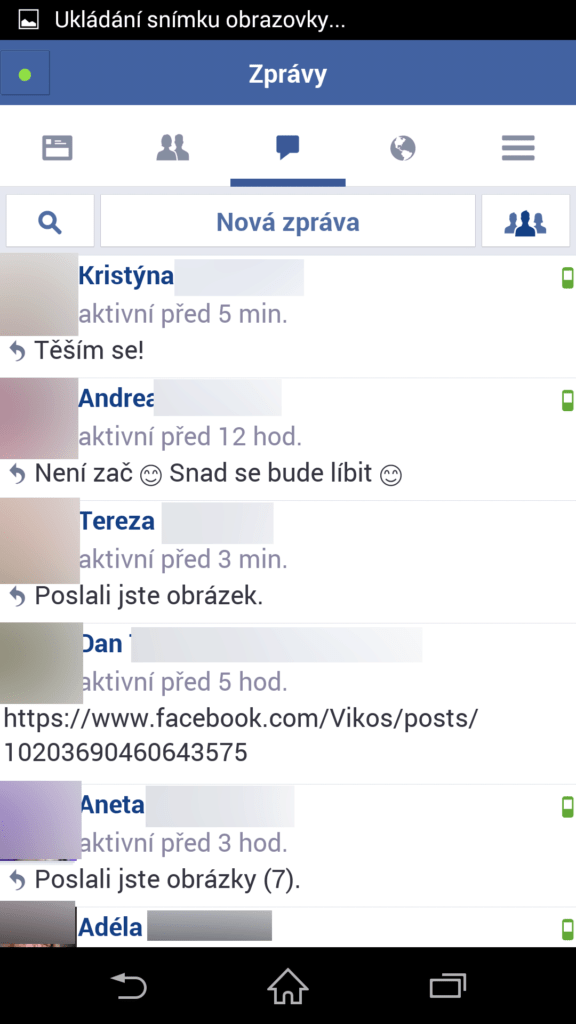576x1024 pixels.
Task: Open the Android recent apps button
Action: click(447, 985)
